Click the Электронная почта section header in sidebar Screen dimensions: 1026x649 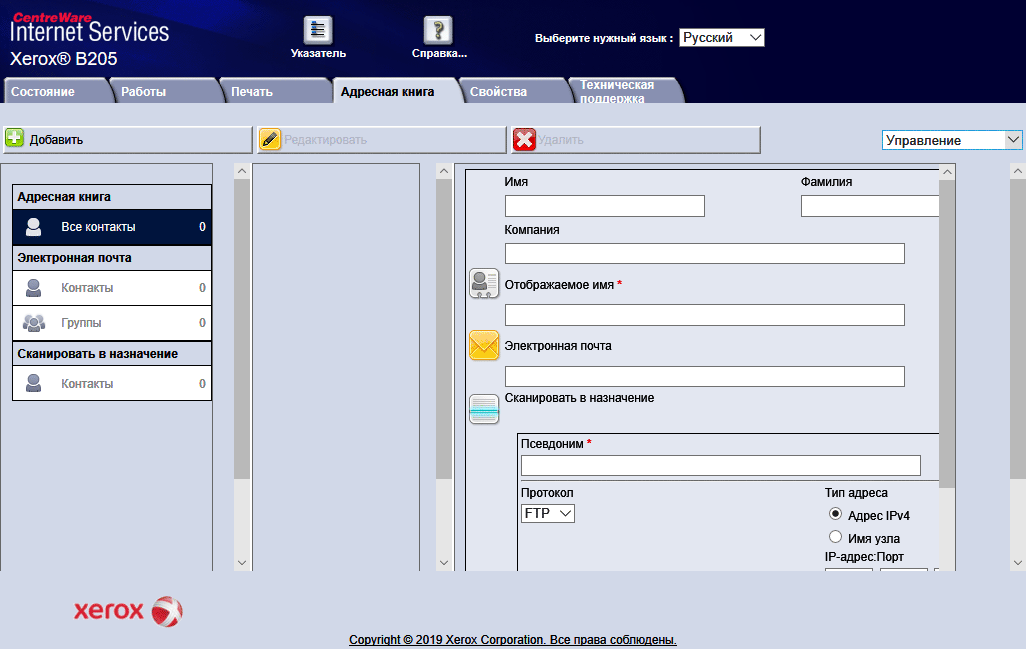[x=112, y=258]
